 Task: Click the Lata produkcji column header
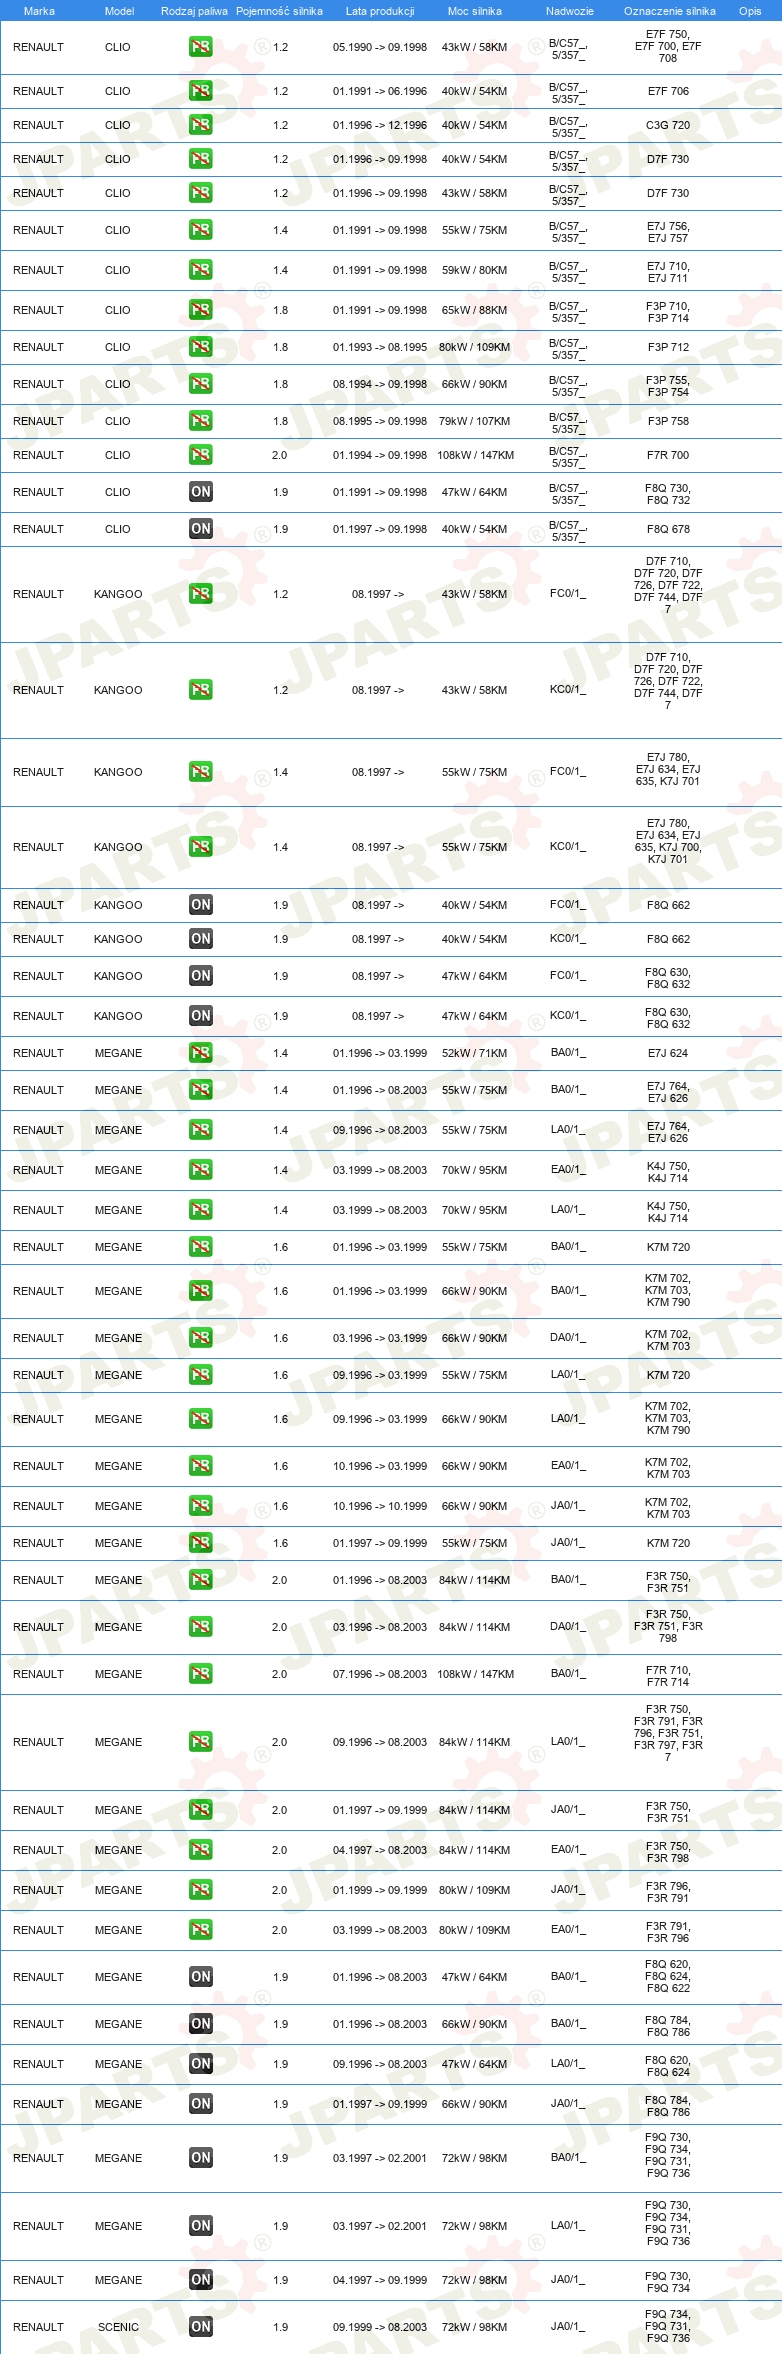(x=380, y=11)
